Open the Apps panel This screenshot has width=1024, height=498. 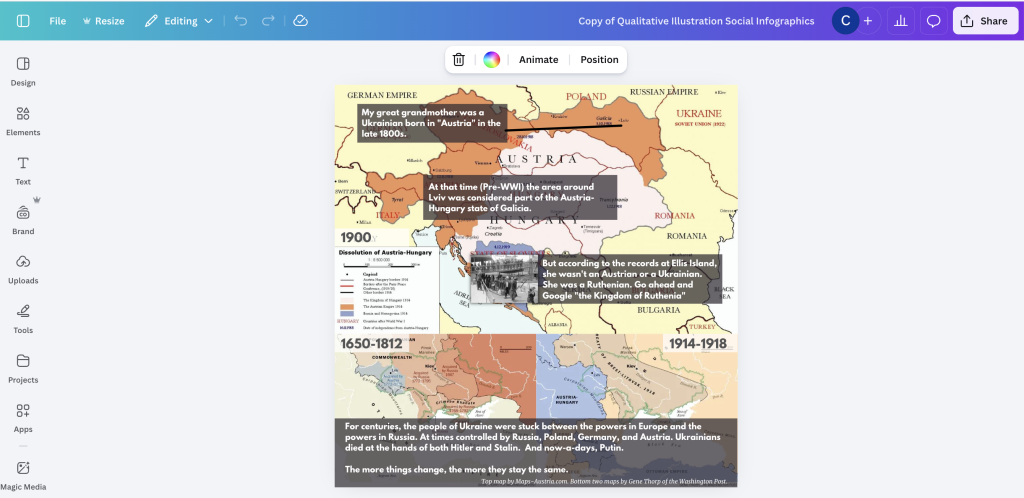pos(23,419)
